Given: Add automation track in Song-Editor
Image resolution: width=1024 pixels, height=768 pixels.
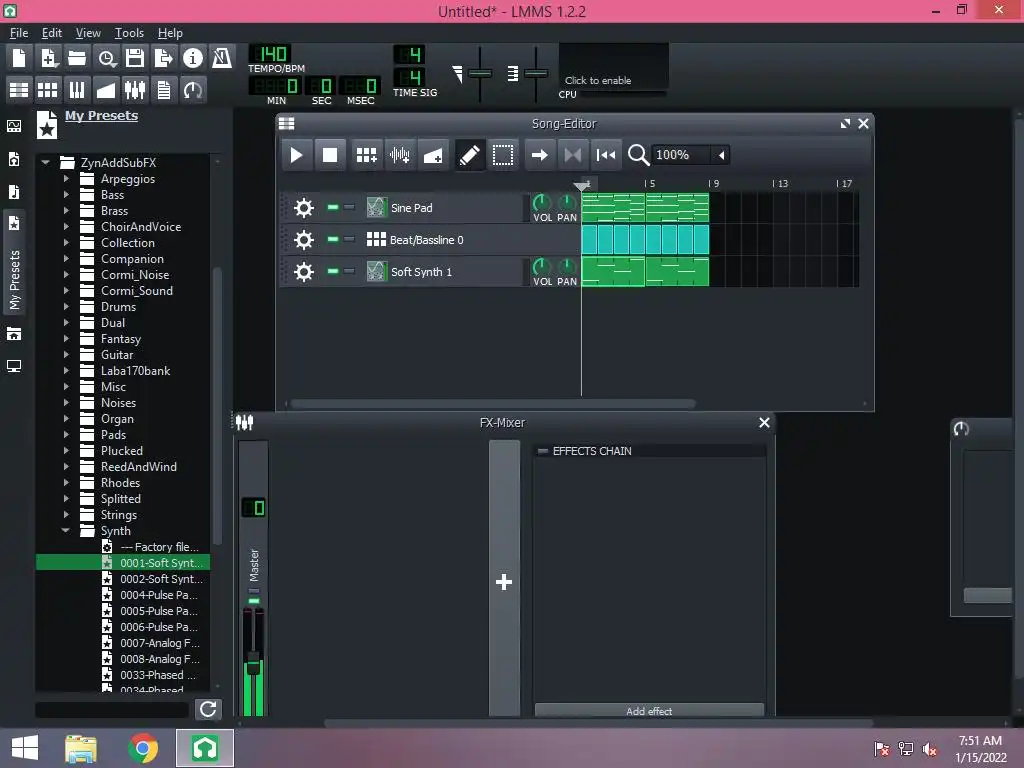Looking at the screenshot, I should pos(433,155).
